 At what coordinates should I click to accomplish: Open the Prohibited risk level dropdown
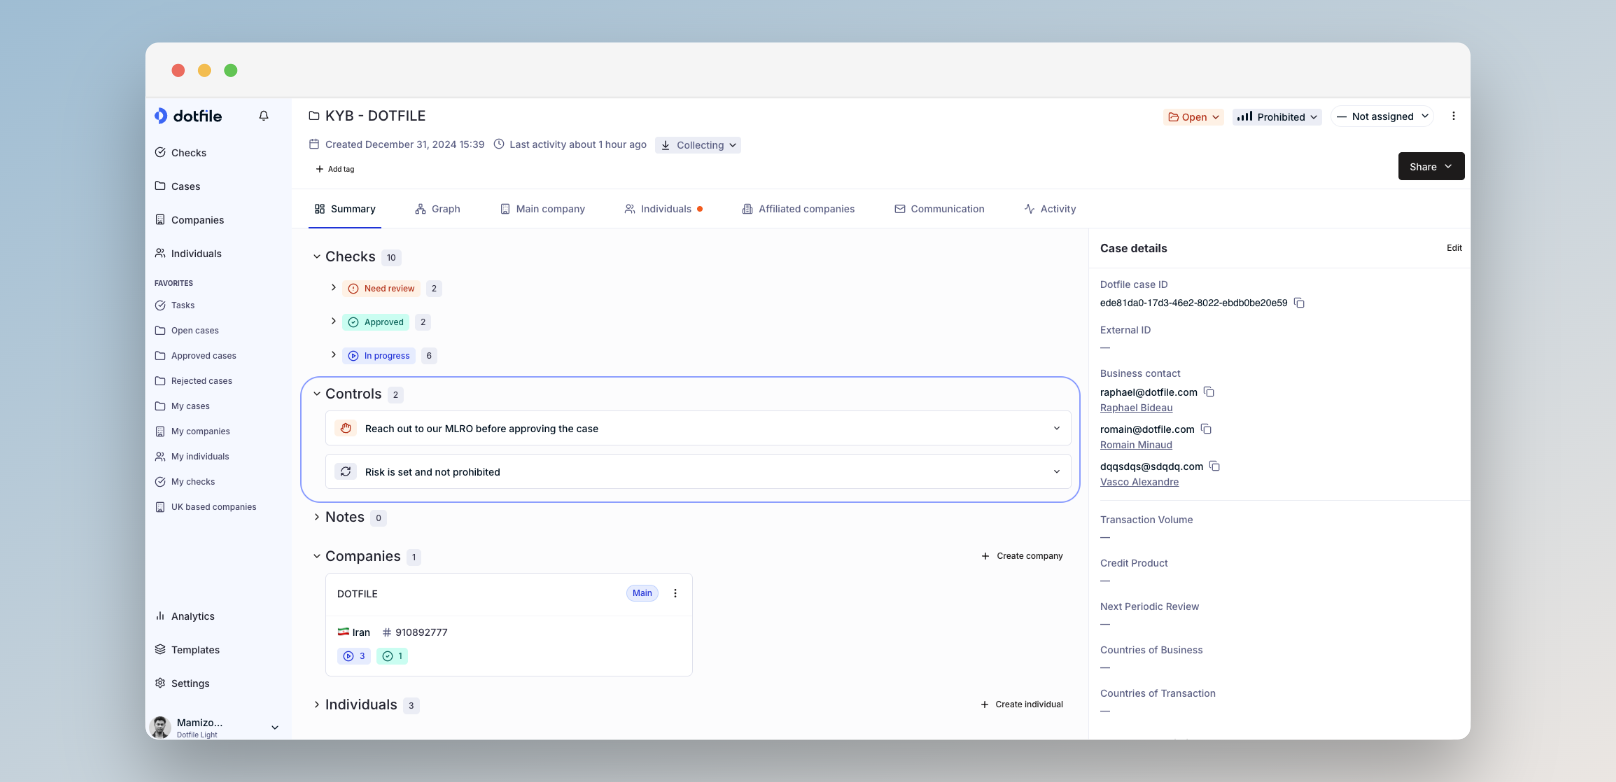coord(1277,117)
